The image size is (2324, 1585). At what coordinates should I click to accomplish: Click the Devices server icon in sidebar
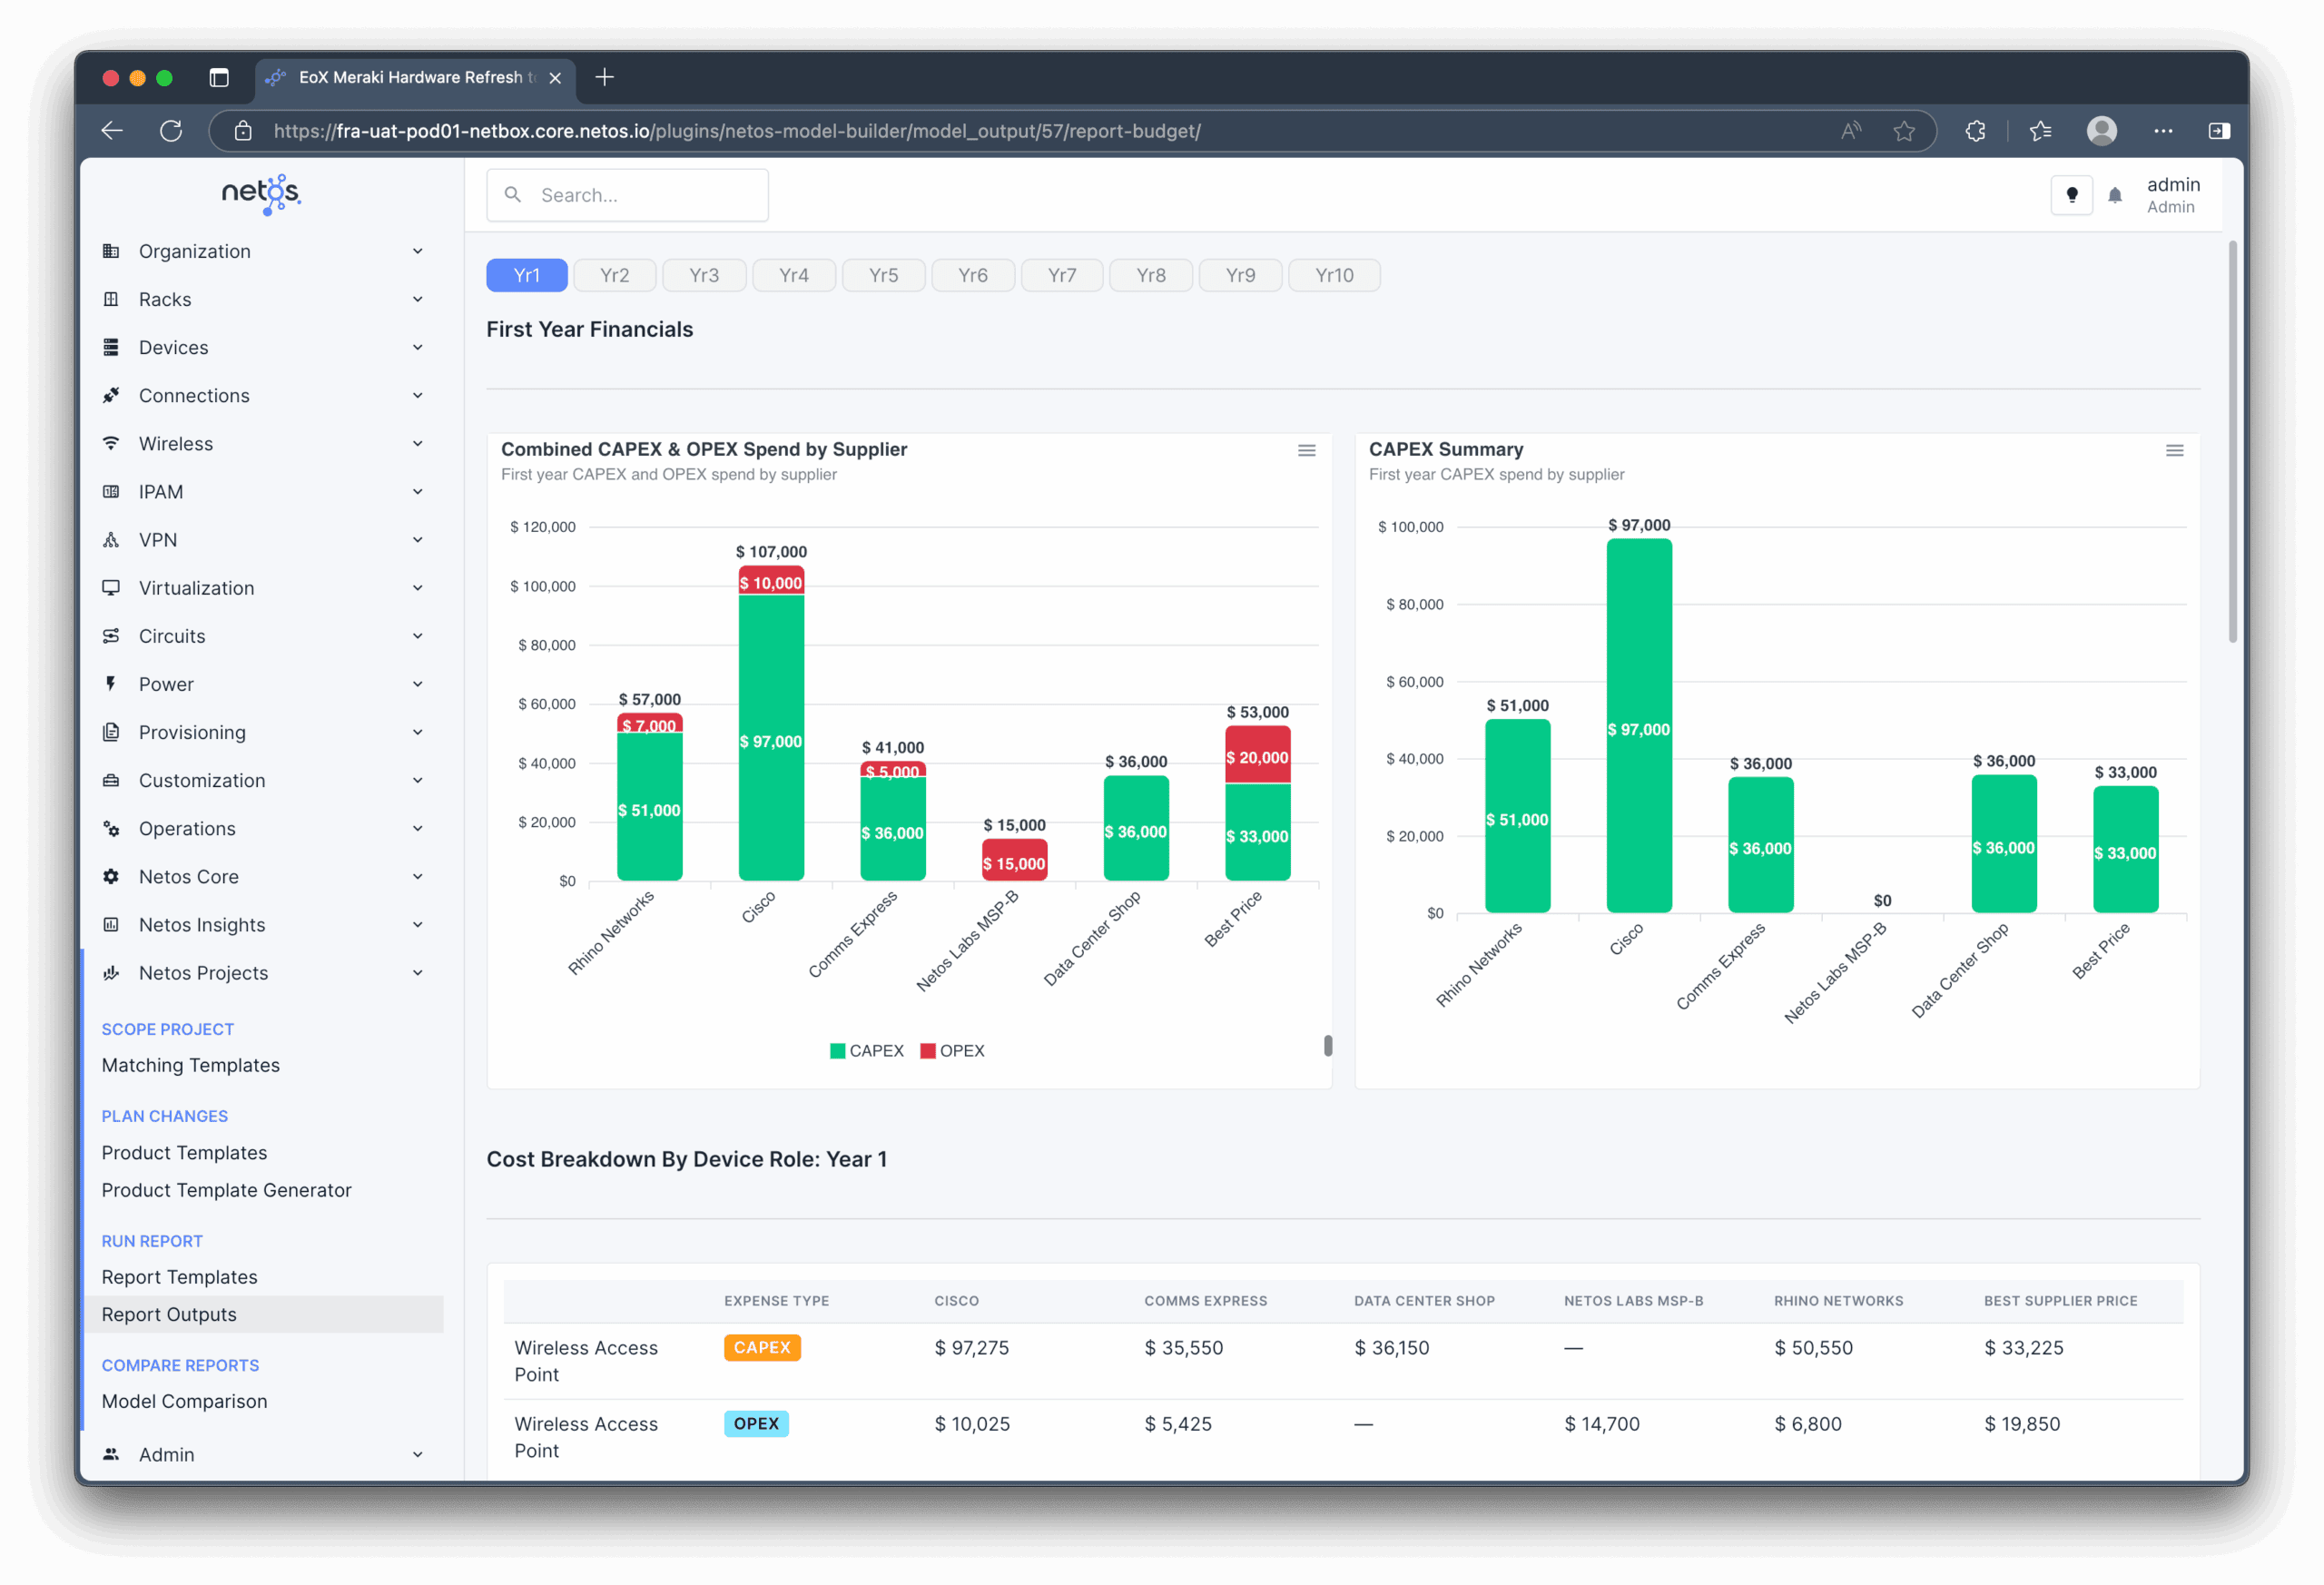pyautogui.click(x=111, y=347)
